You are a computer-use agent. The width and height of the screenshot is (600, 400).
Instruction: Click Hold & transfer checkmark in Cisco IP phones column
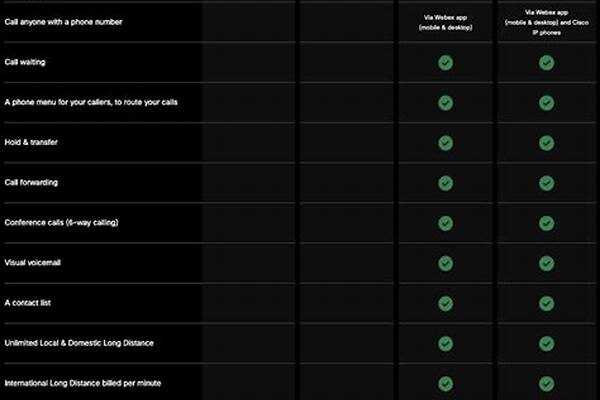tap(546, 142)
